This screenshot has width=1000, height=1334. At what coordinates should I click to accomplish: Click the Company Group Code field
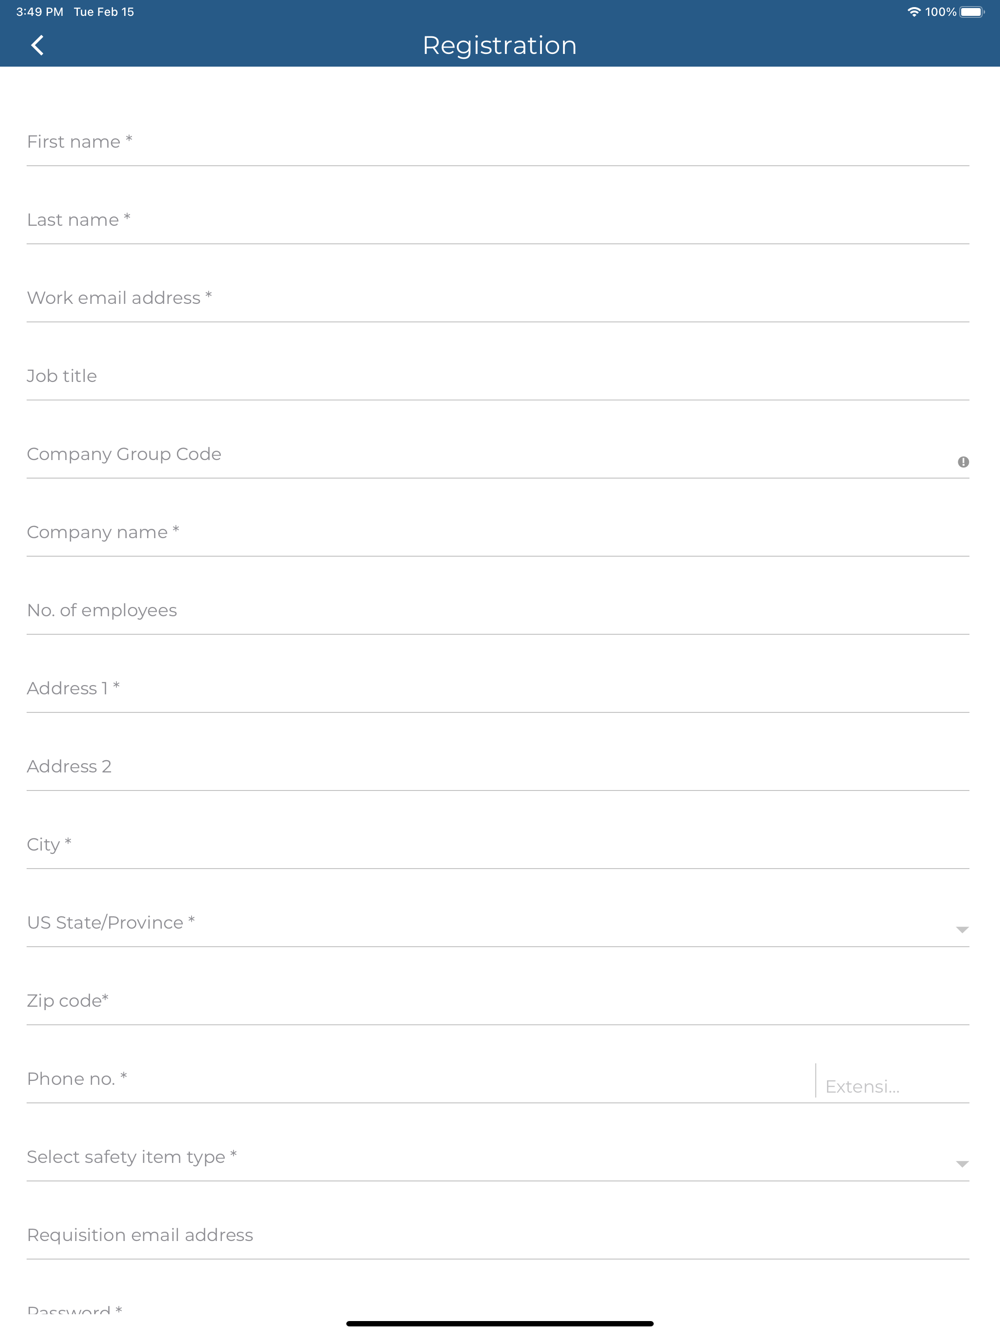(480, 455)
